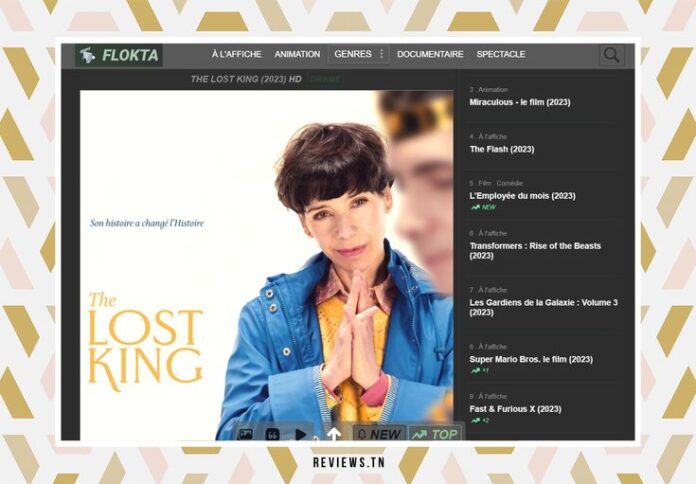Open the SPECTACLE section
This screenshot has height=484, width=696.
click(x=501, y=54)
